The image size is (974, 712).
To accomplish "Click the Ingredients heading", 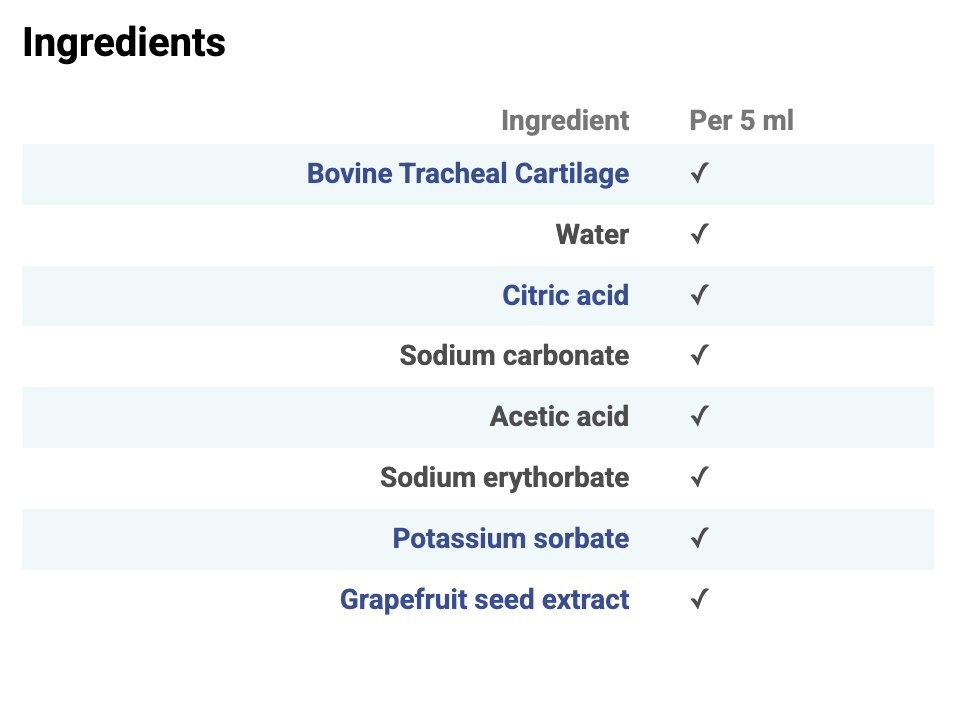I will [x=124, y=43].
